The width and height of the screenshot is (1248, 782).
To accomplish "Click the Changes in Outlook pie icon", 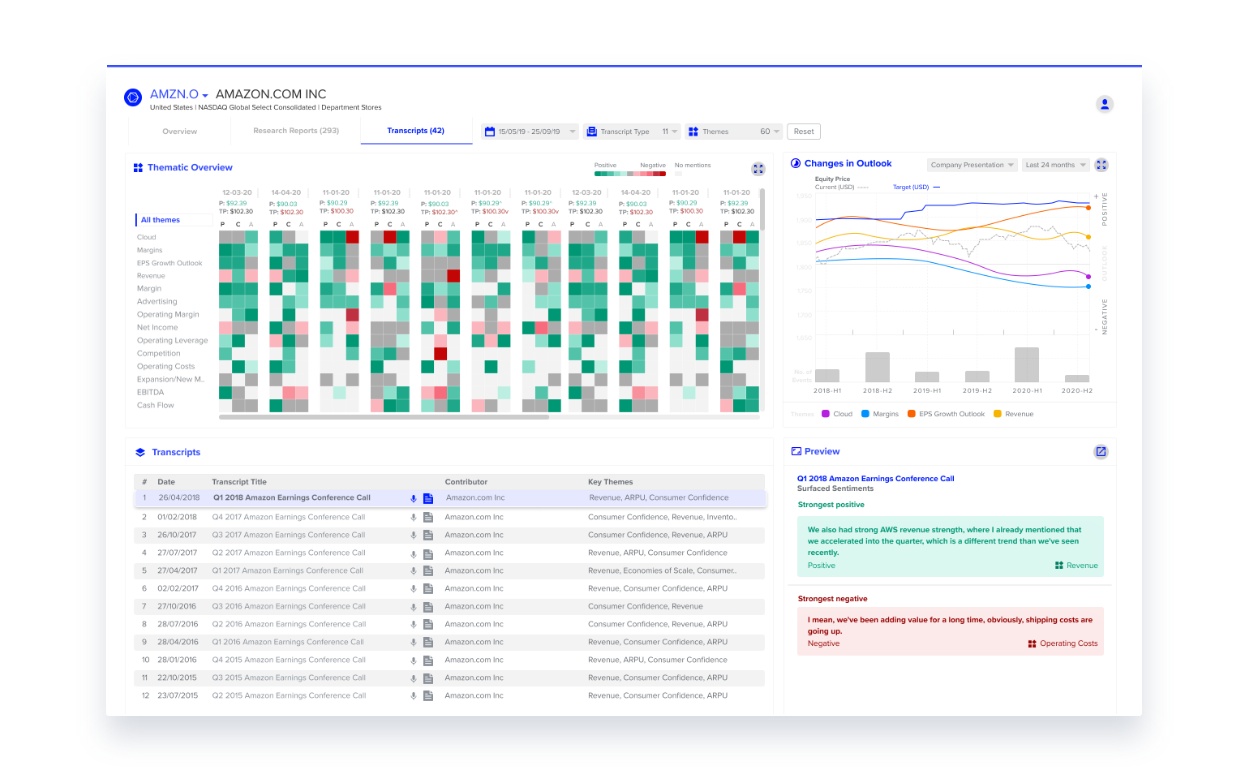I will [796, 163].
